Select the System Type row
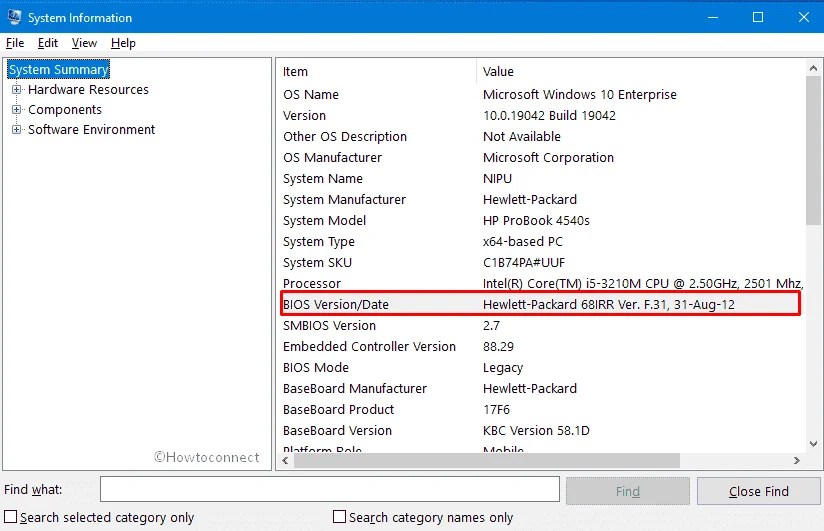824x531 pixels. (x=541, y=242)
